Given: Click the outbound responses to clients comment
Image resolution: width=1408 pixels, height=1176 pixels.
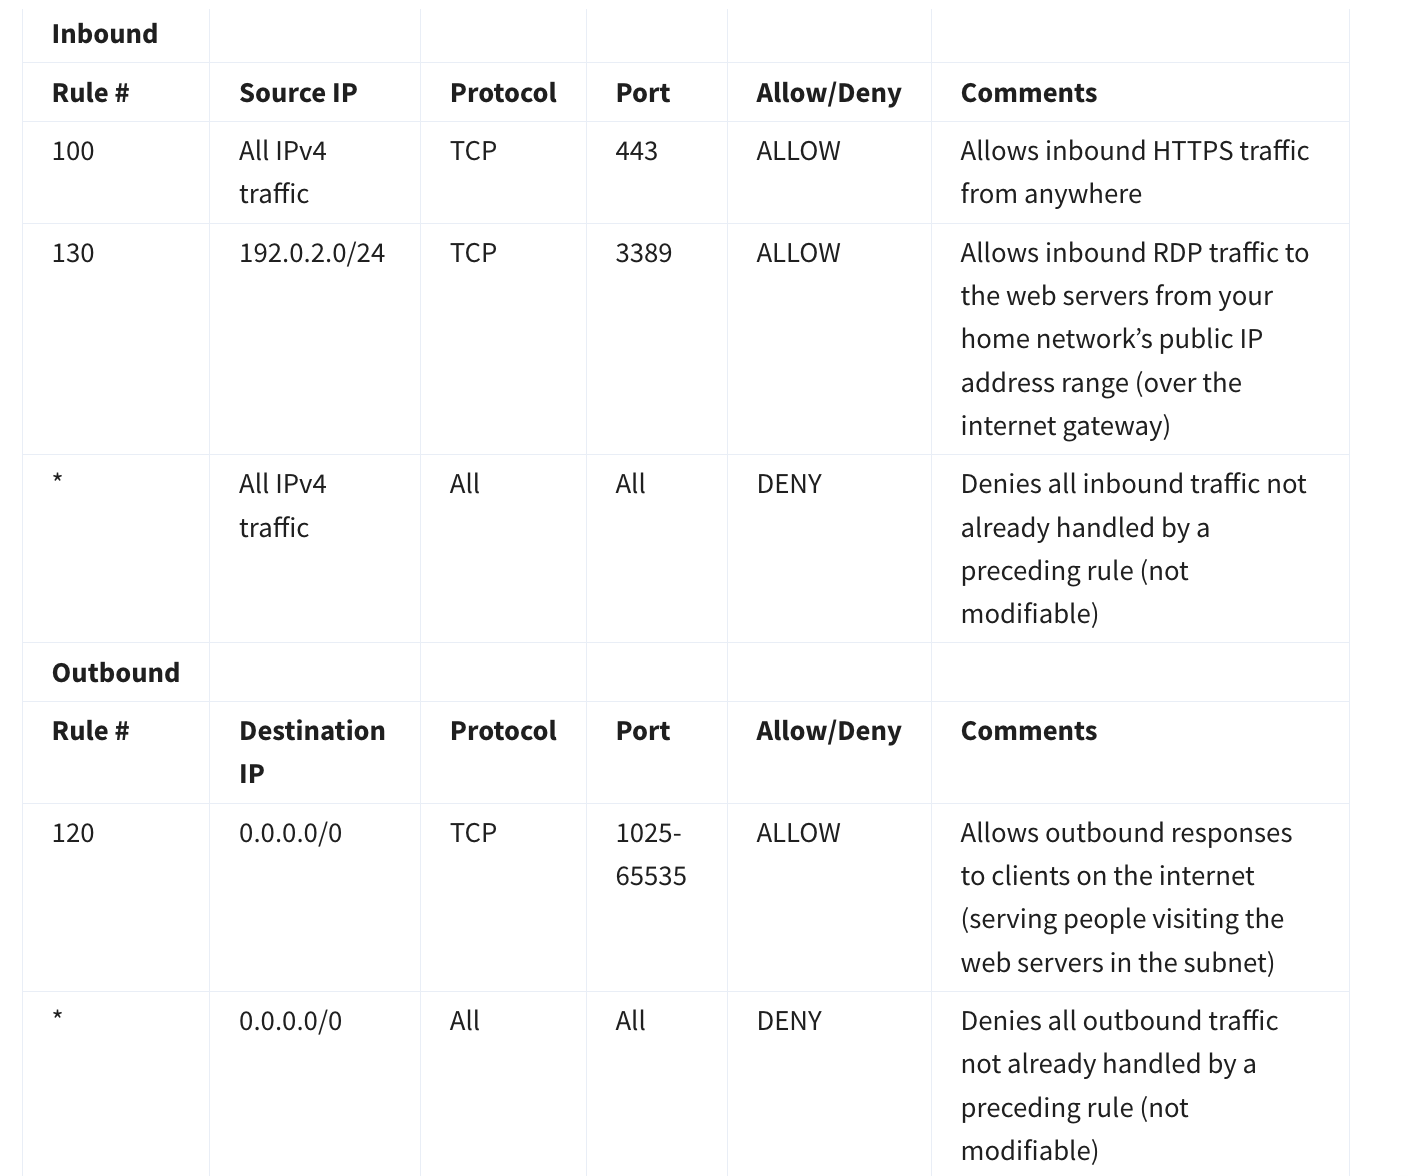Looking at the screenshot, I should (1126, 897).
